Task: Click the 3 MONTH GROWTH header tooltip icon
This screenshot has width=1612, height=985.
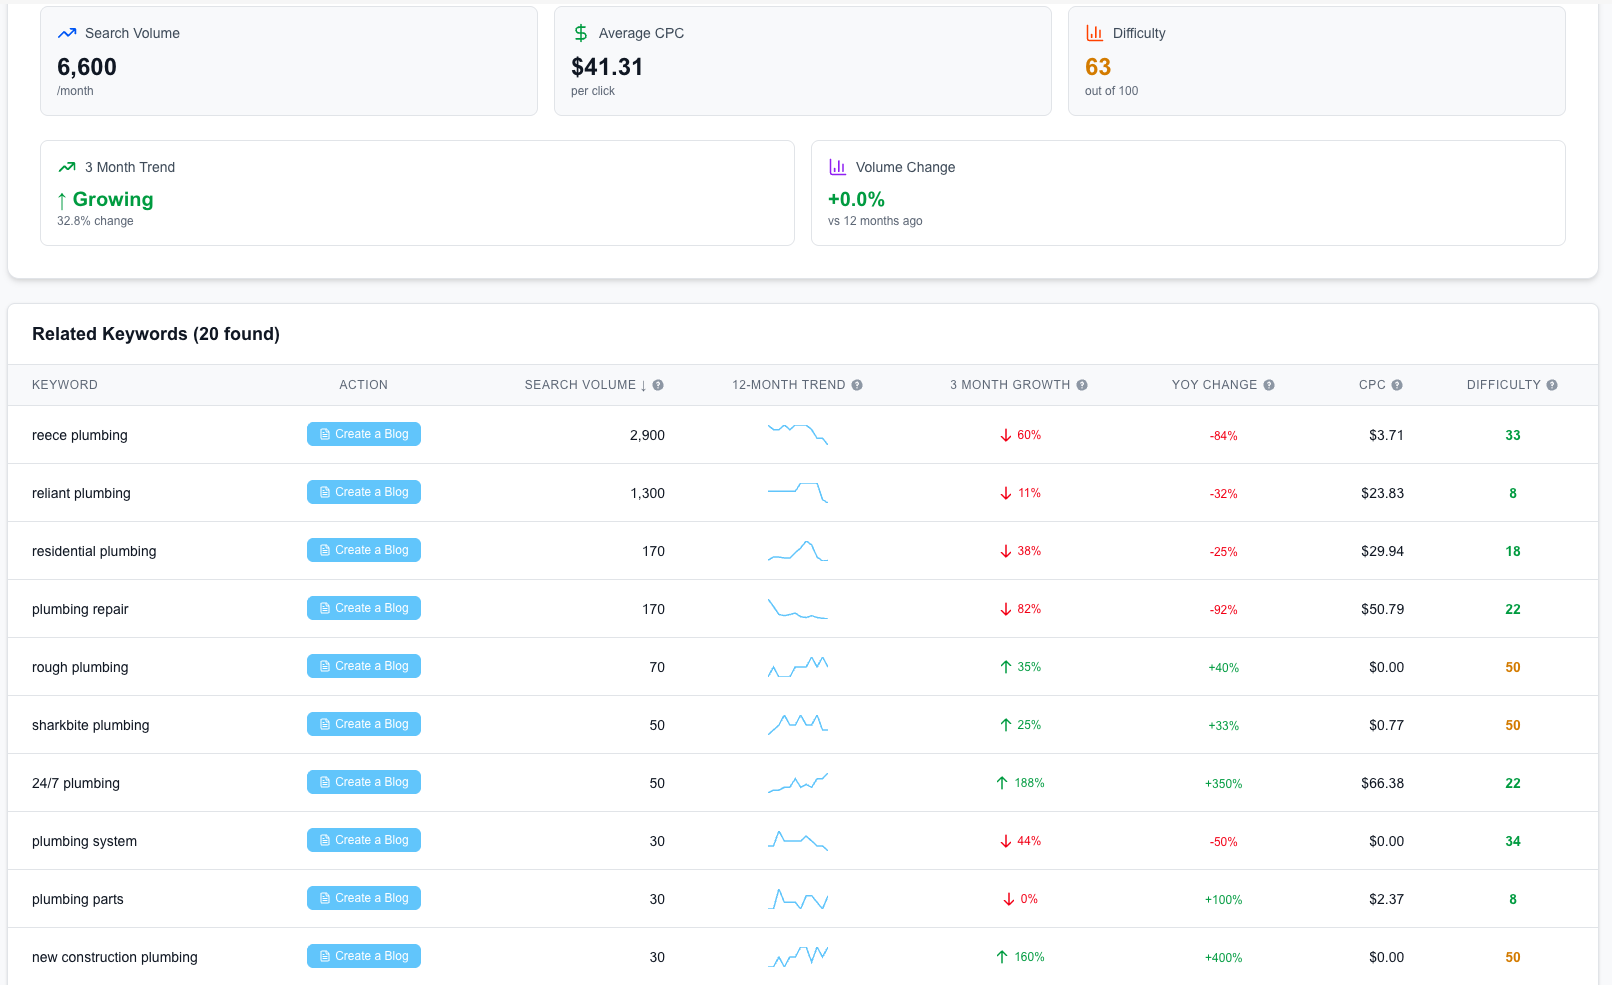Action: (x=1082, y=384)
